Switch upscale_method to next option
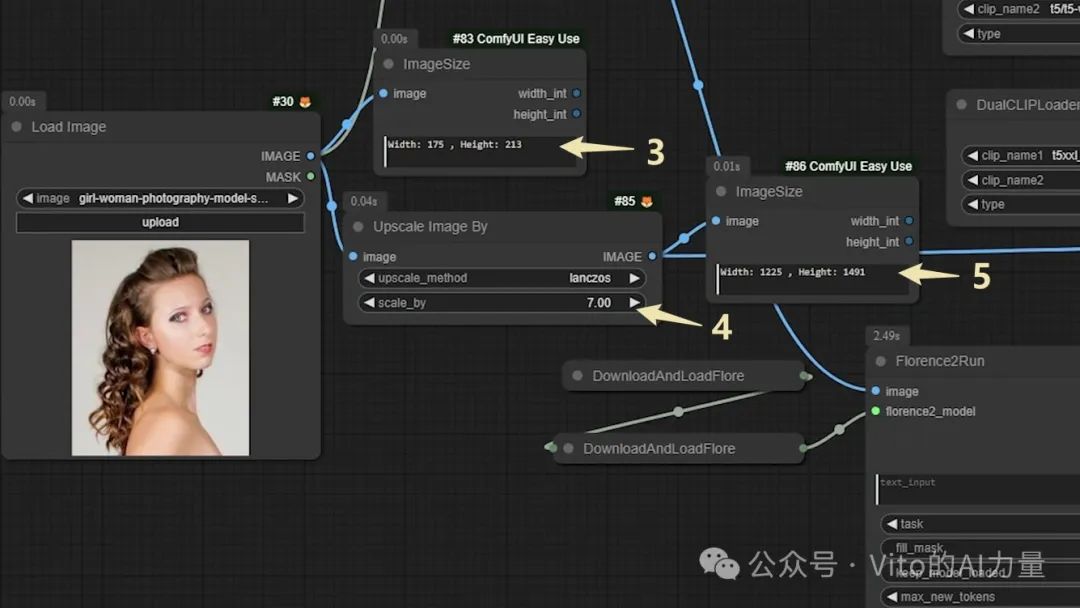 click(x=634, y=278)
